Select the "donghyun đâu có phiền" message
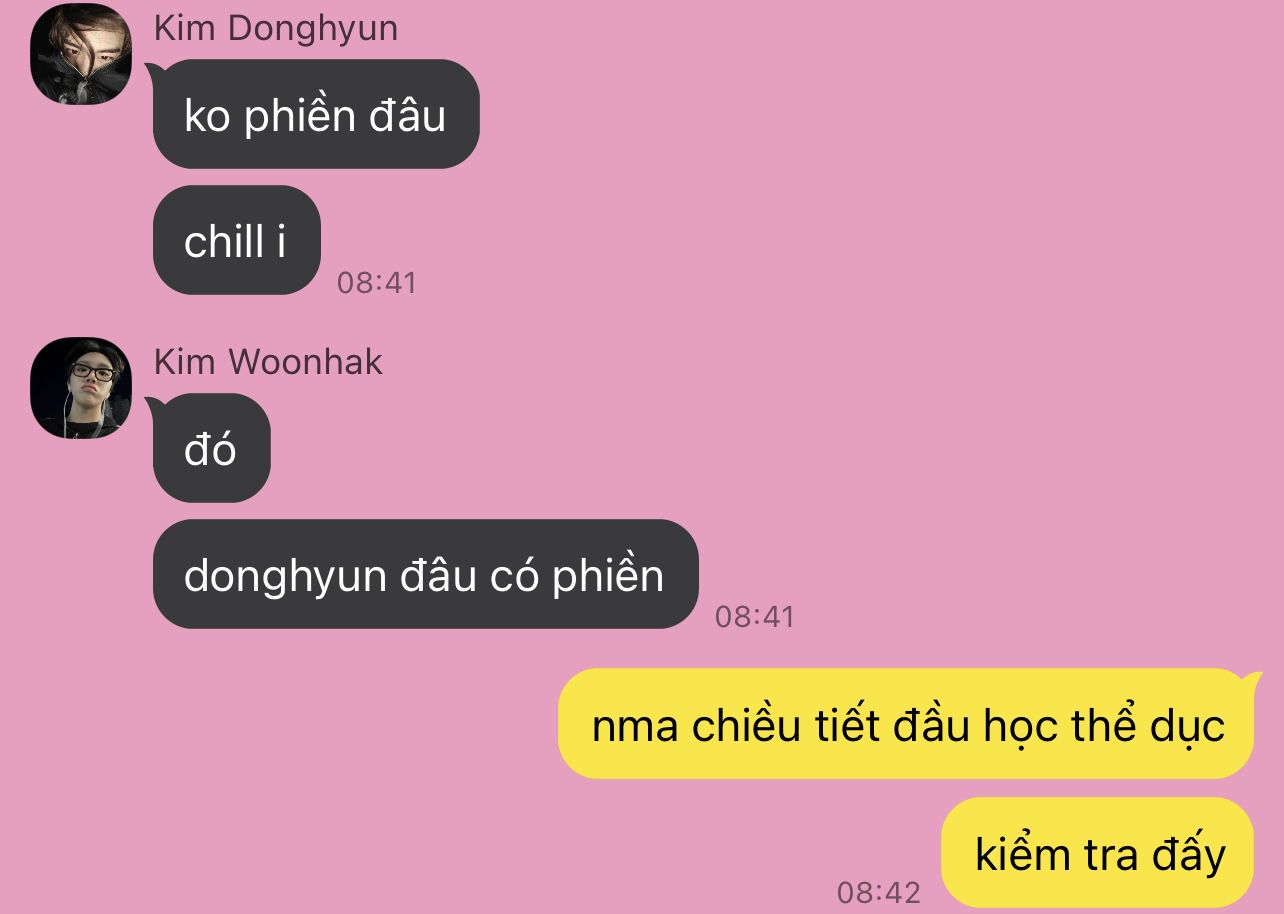This screenshot has height=914, width=1284. (425, 574)
